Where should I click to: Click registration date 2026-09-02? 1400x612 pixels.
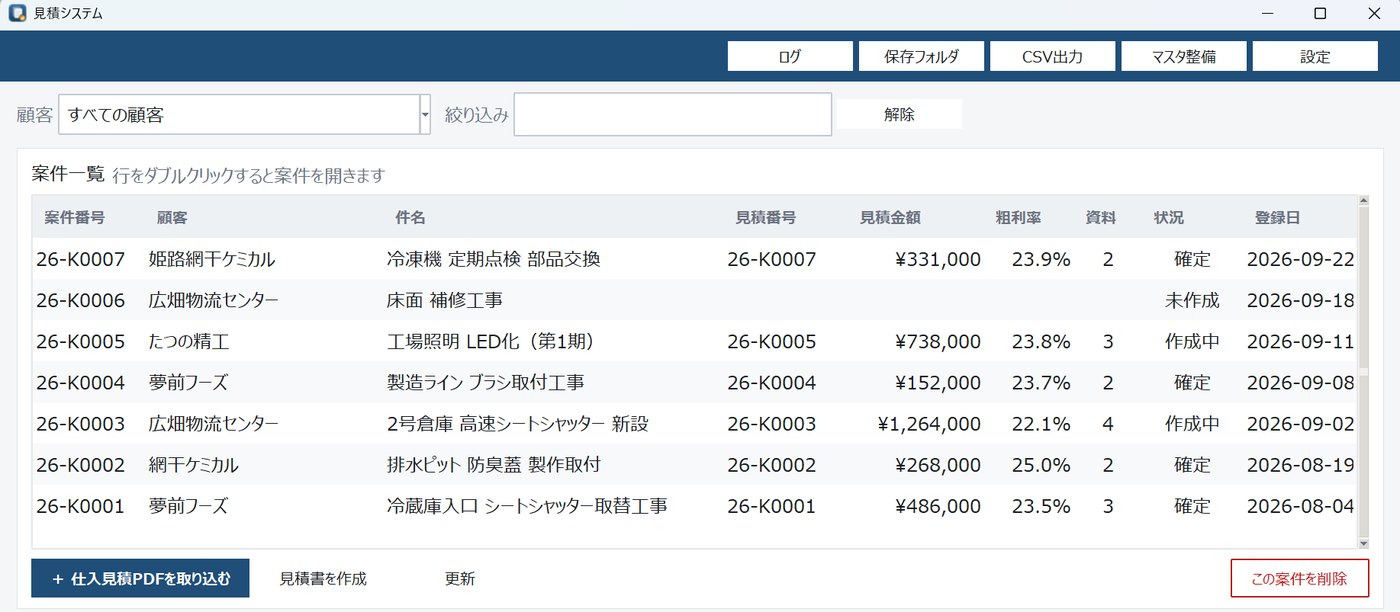pos(1301,423)
